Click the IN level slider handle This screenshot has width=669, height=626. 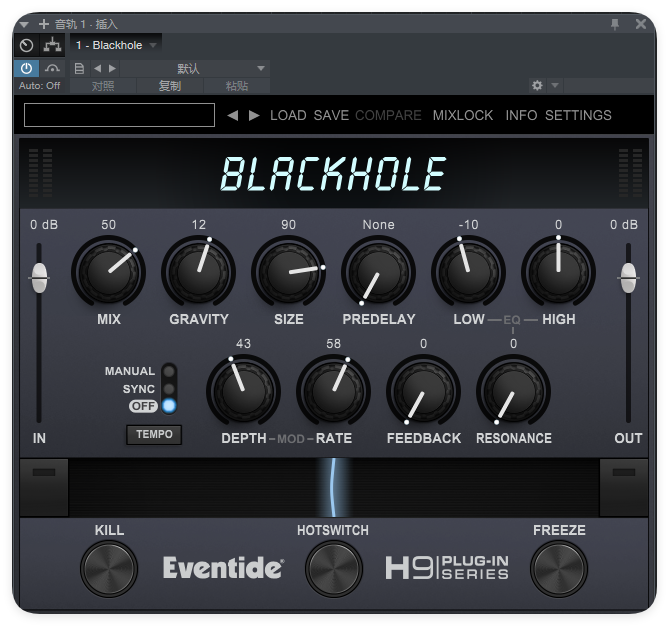coord(39,278)
